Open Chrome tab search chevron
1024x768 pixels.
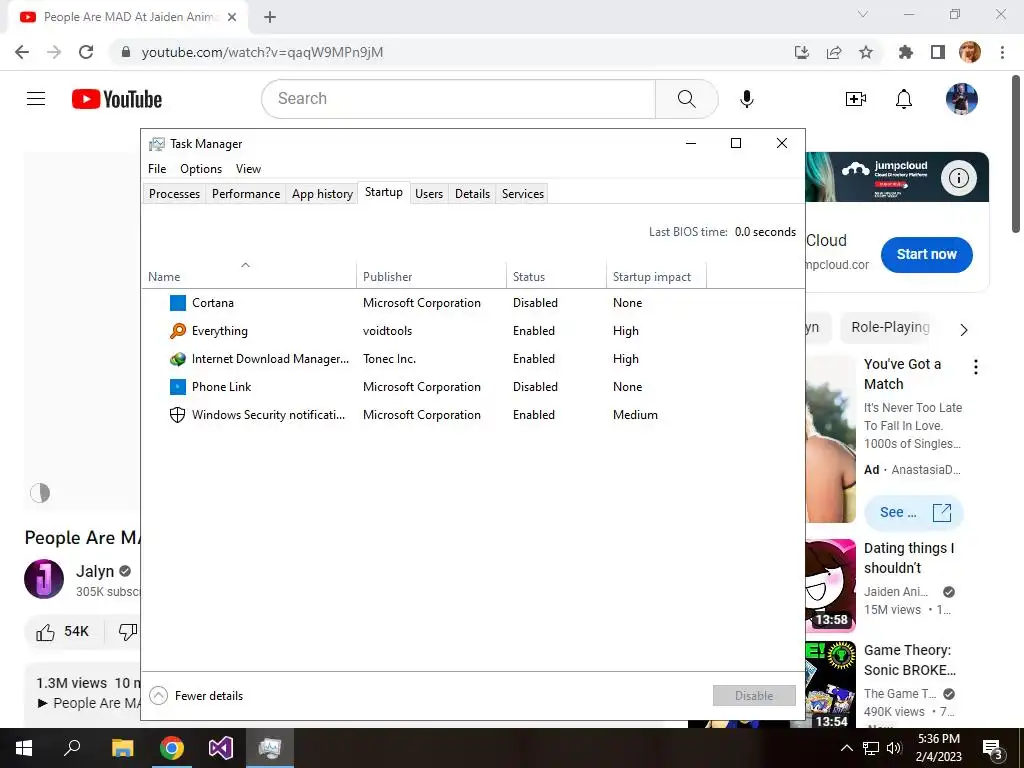(x=863, y=14)
